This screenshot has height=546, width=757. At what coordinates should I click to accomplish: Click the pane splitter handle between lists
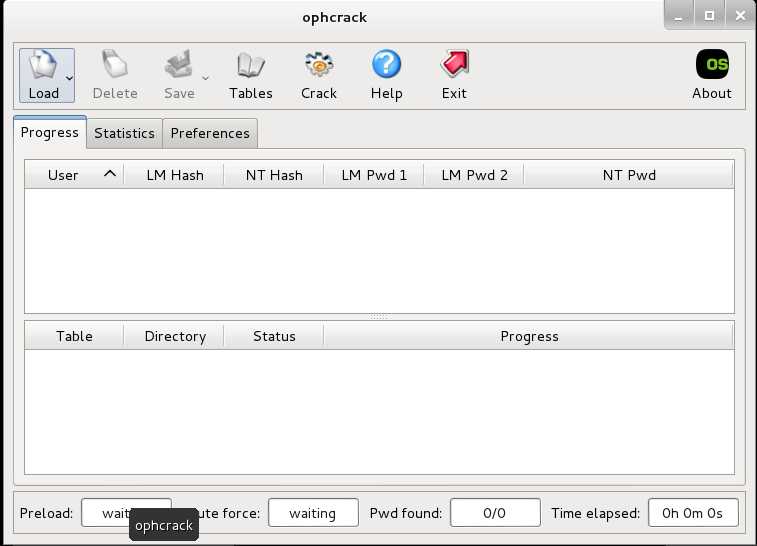tap(379, 317)
